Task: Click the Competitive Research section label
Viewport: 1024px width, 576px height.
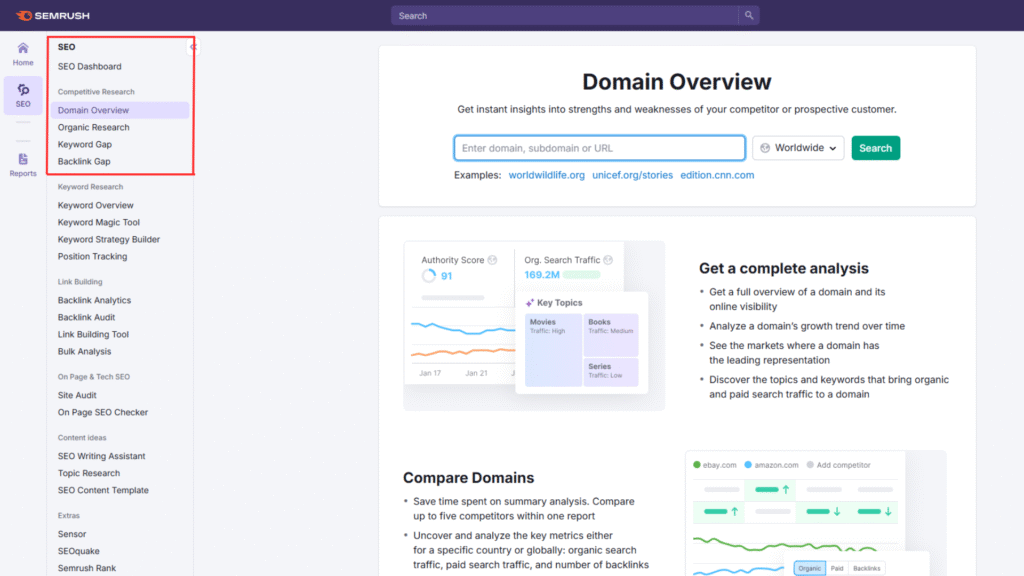Action: pyautogui.click(x=96, y=92)
